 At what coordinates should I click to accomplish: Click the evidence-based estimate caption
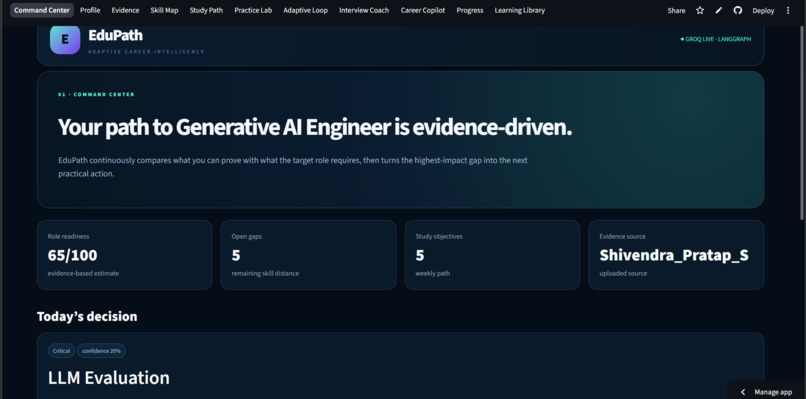pos(83,274)
